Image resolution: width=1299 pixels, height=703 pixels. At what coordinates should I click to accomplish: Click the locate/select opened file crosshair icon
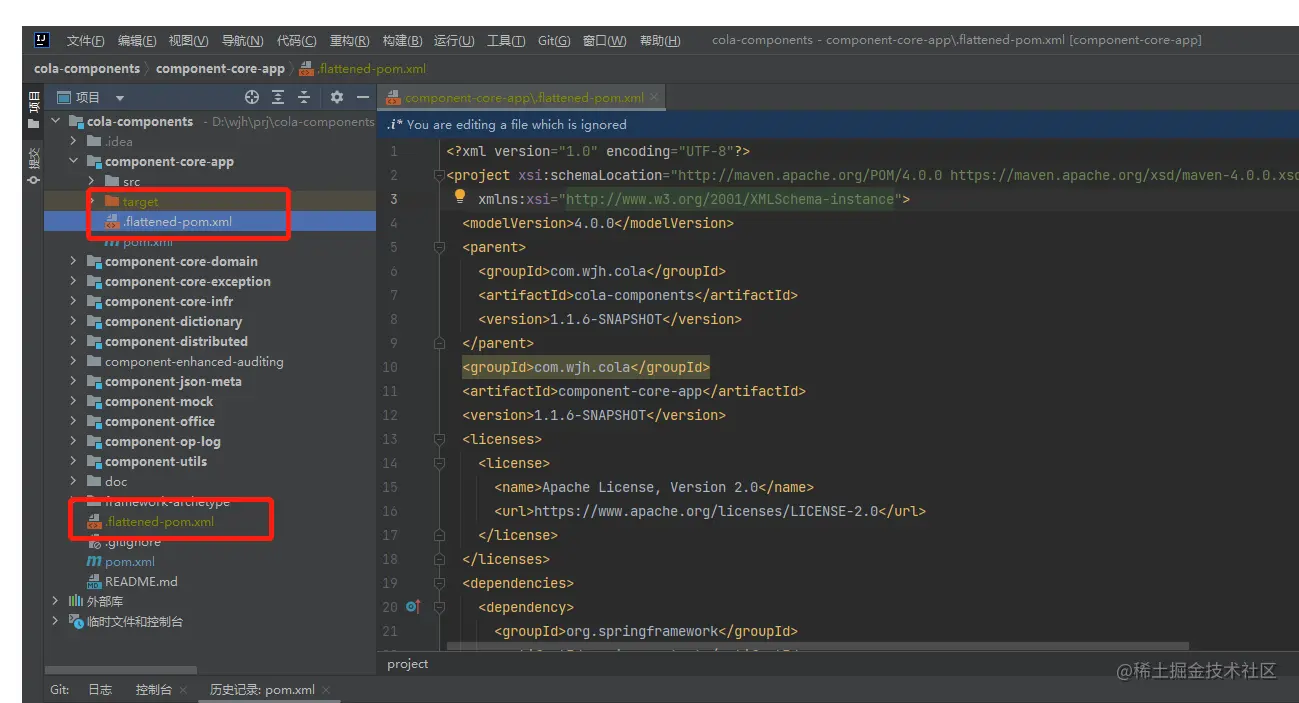(x=252, y=97)
